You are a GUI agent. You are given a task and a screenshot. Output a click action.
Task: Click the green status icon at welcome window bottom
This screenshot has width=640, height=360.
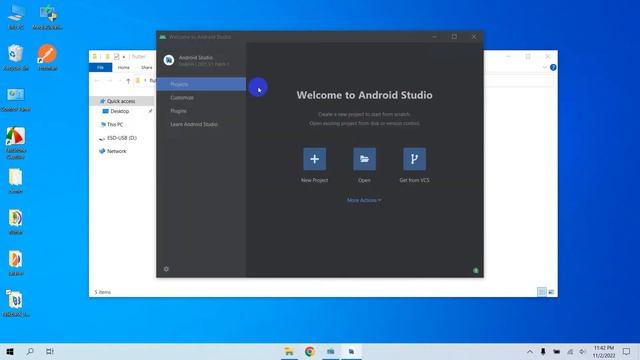coord(476,270)
